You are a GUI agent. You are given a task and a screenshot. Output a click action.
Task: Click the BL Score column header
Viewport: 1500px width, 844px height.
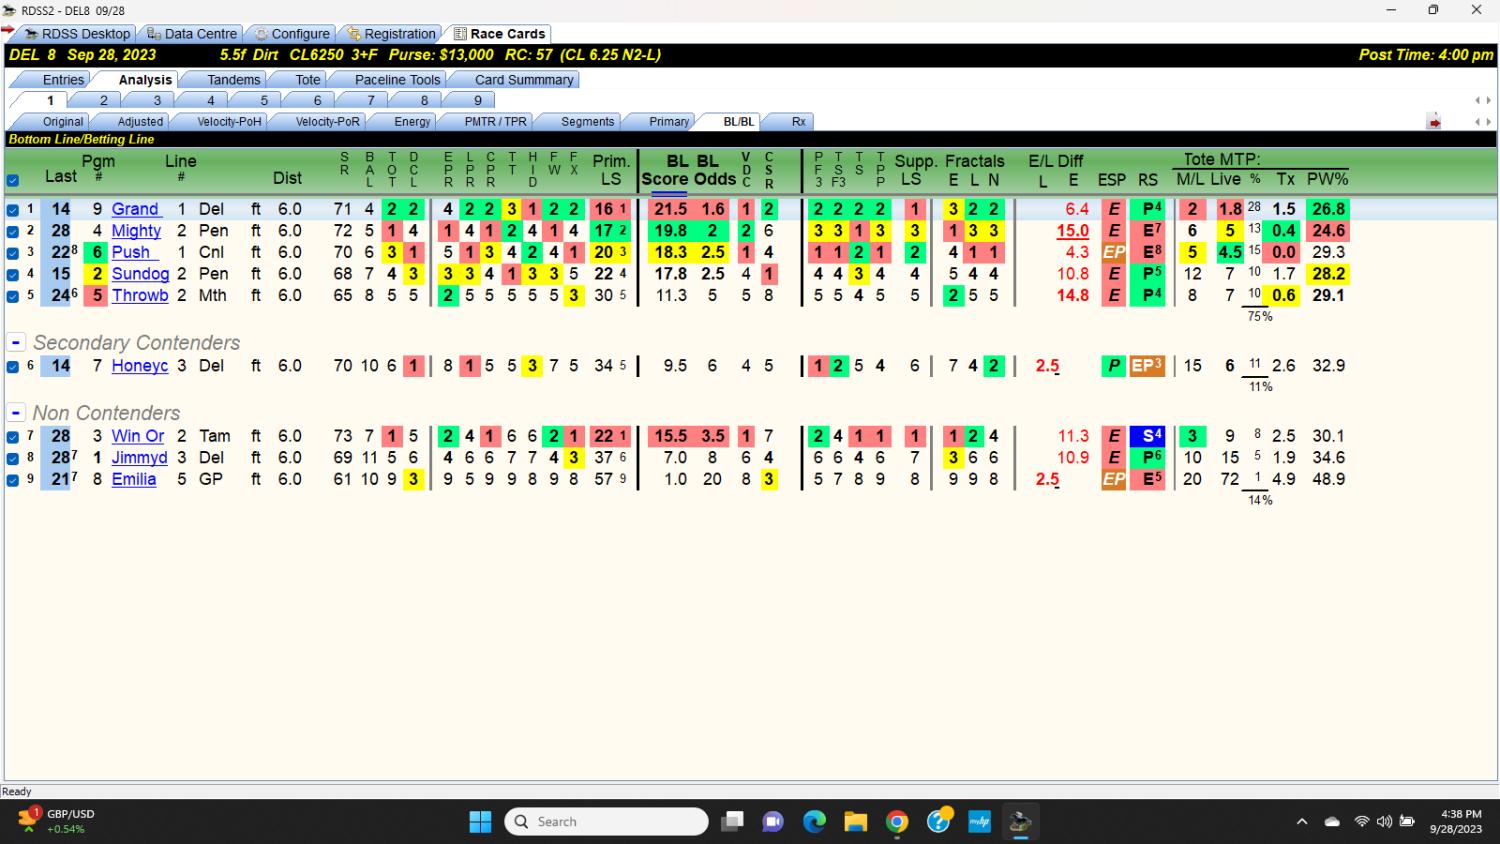click(x=665, y=170)
